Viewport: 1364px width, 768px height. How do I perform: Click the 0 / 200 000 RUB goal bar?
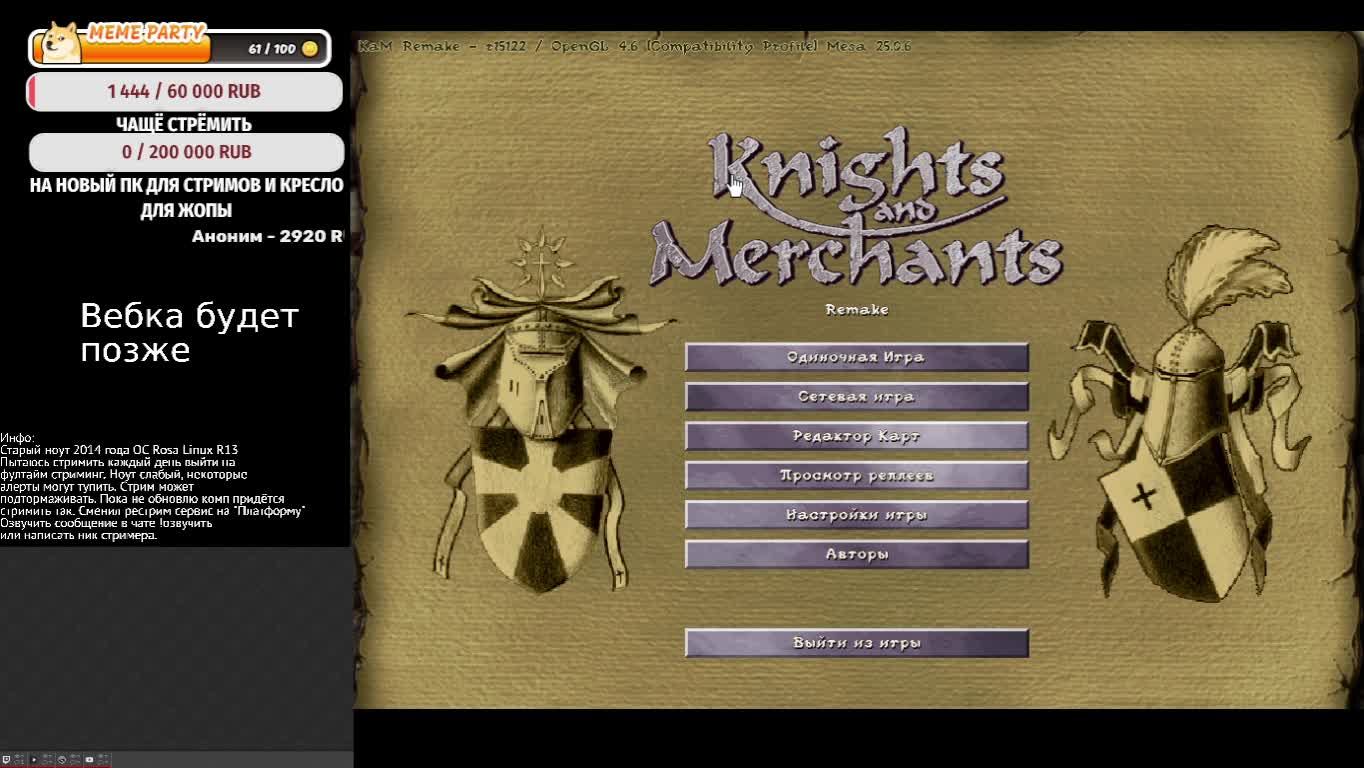click(x=186, y=152)
